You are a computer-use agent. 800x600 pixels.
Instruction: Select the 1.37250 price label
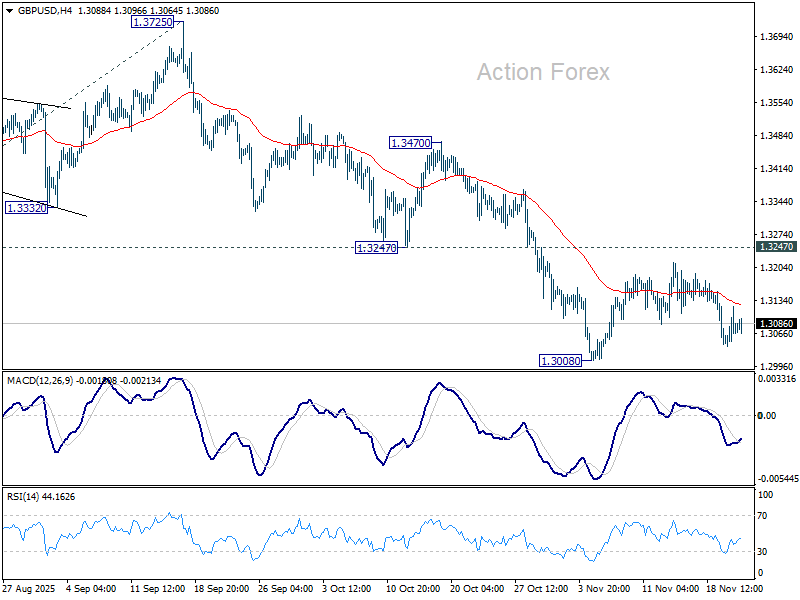click(x=153, y=22)
